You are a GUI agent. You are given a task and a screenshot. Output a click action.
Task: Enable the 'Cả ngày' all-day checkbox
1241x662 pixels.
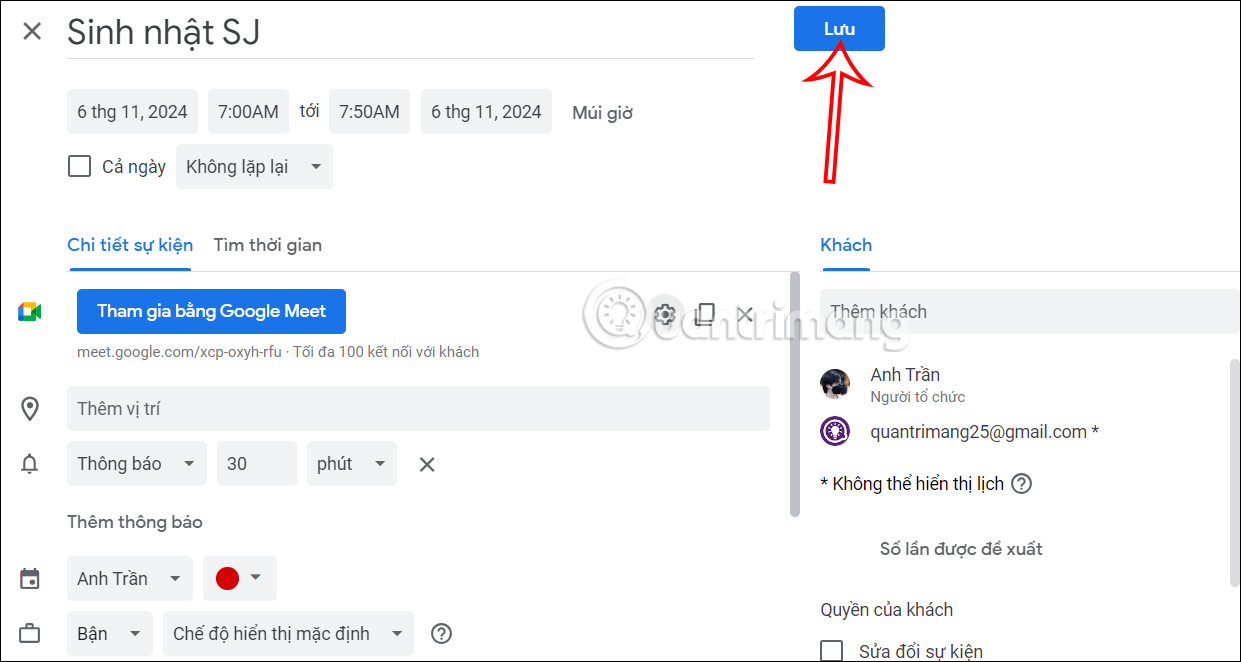[79, 166]
